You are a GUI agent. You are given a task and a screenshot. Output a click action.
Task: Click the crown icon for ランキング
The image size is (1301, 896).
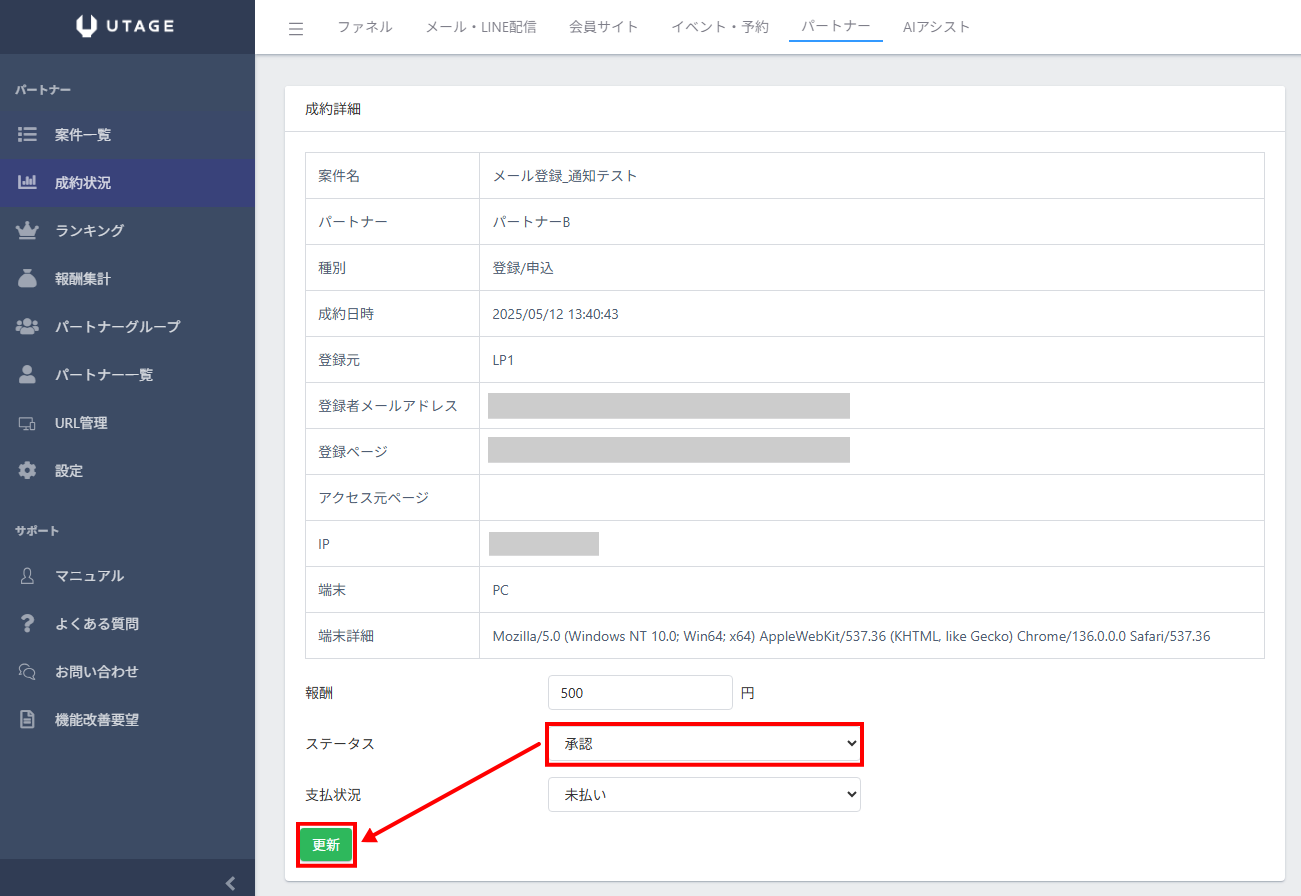coord(28,231)
